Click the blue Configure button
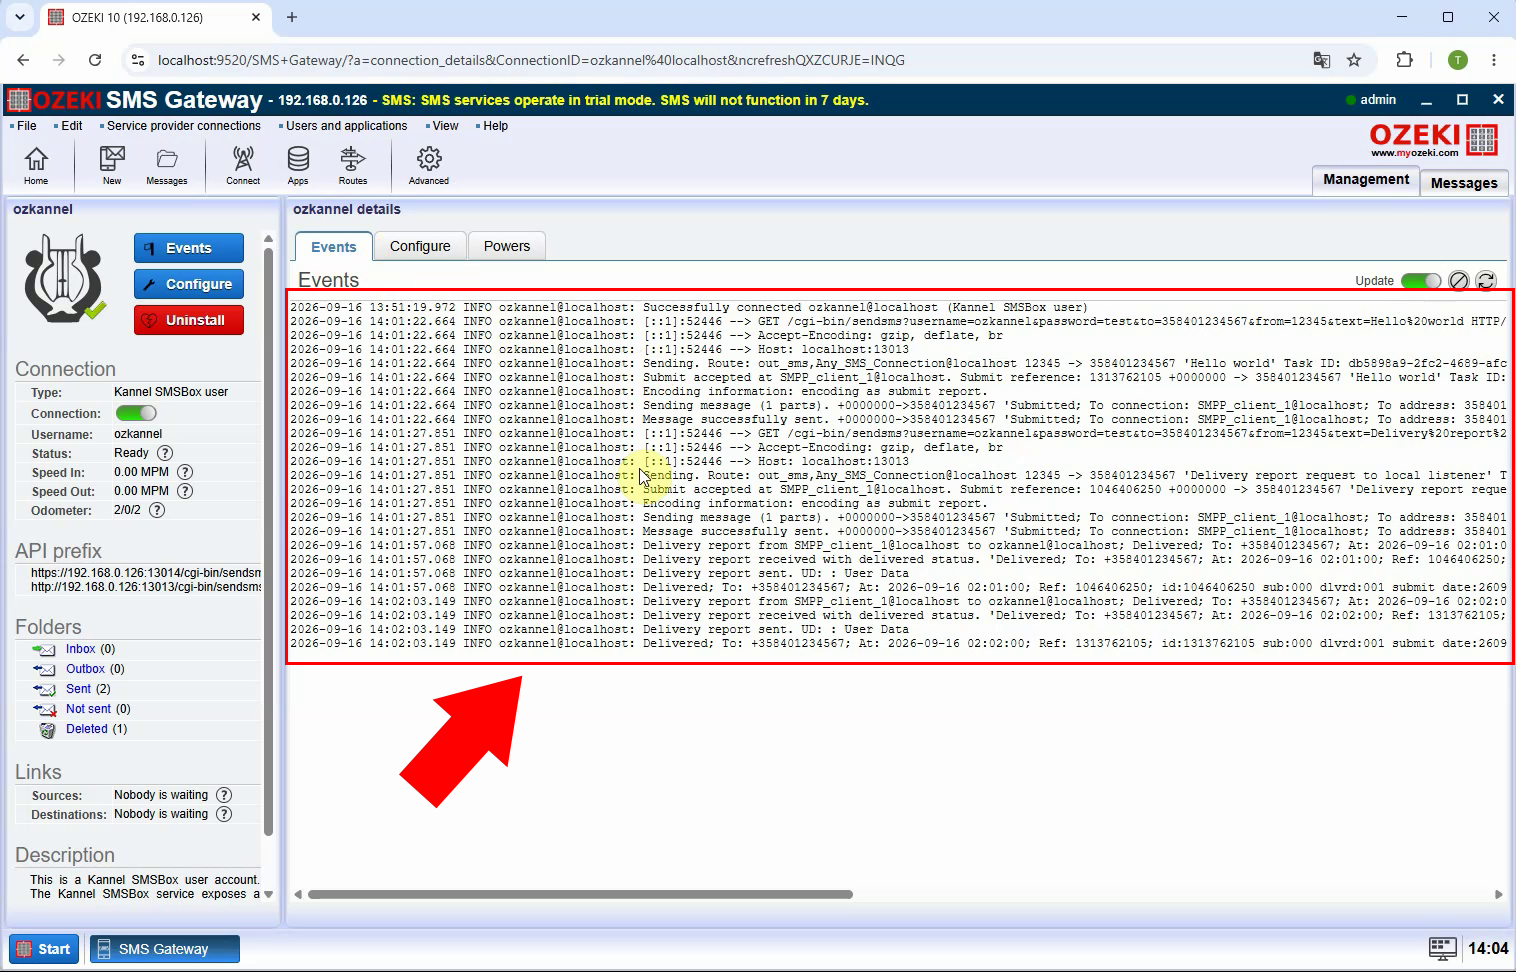Image resolution: width=1516 pixels, height=972 pixels. [189, 284]
